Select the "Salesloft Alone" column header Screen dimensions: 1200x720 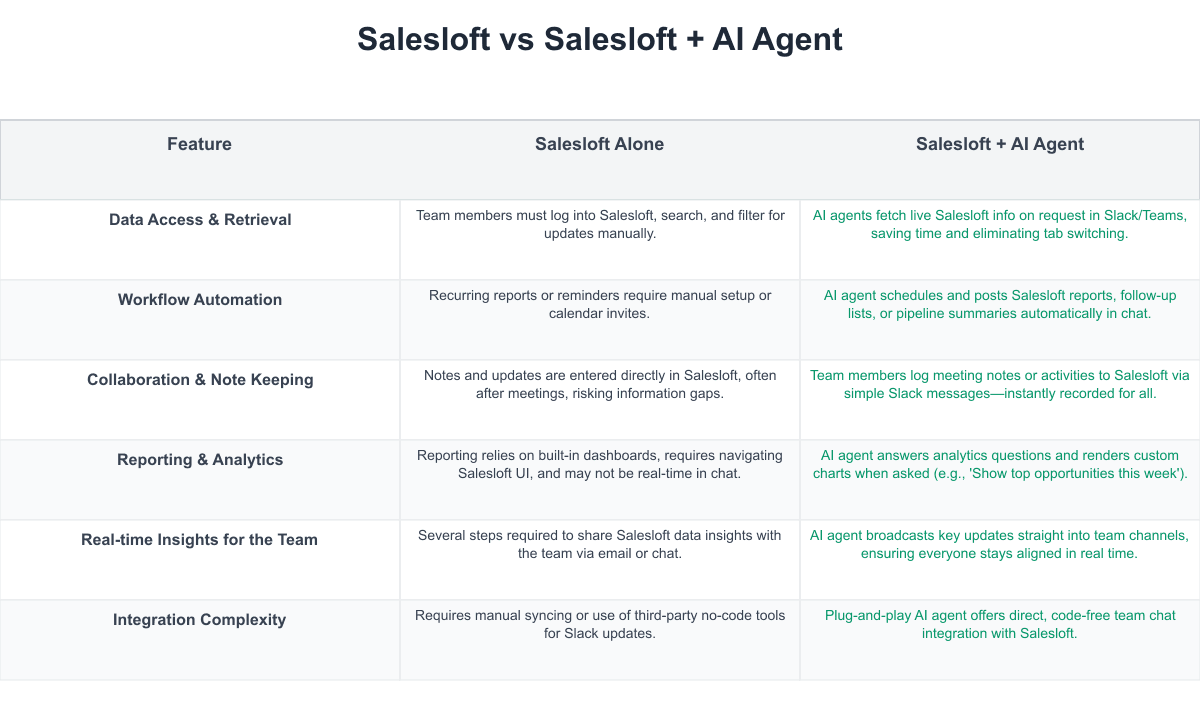(x=599, y=144)
